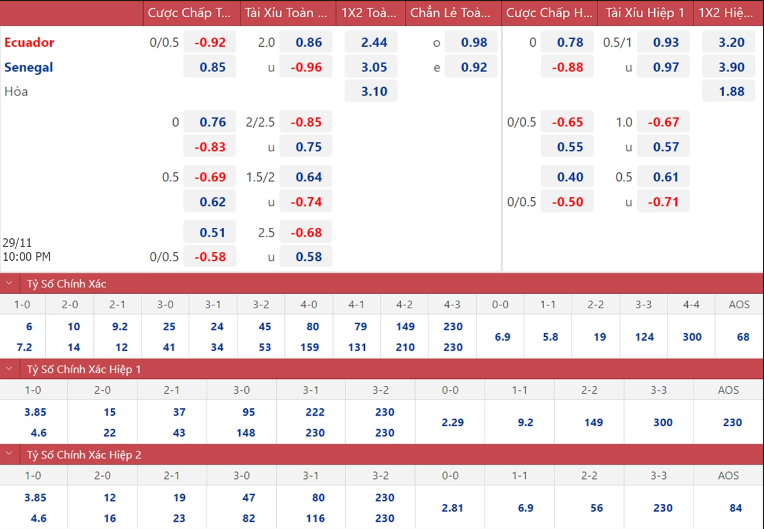764x529 pixels.
Task: Click the Ecuador team name
Action: point(29,42)
